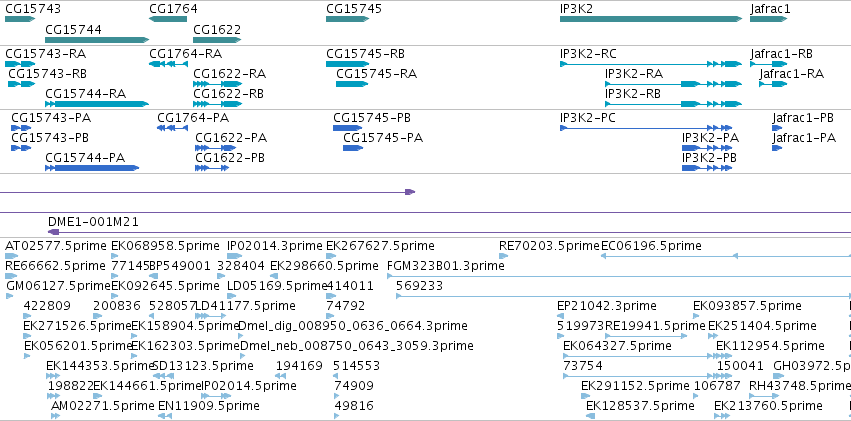851x421 pixels.
Task: Select the Jafrac1-RB transcript
Action: [x=769, y=64]
